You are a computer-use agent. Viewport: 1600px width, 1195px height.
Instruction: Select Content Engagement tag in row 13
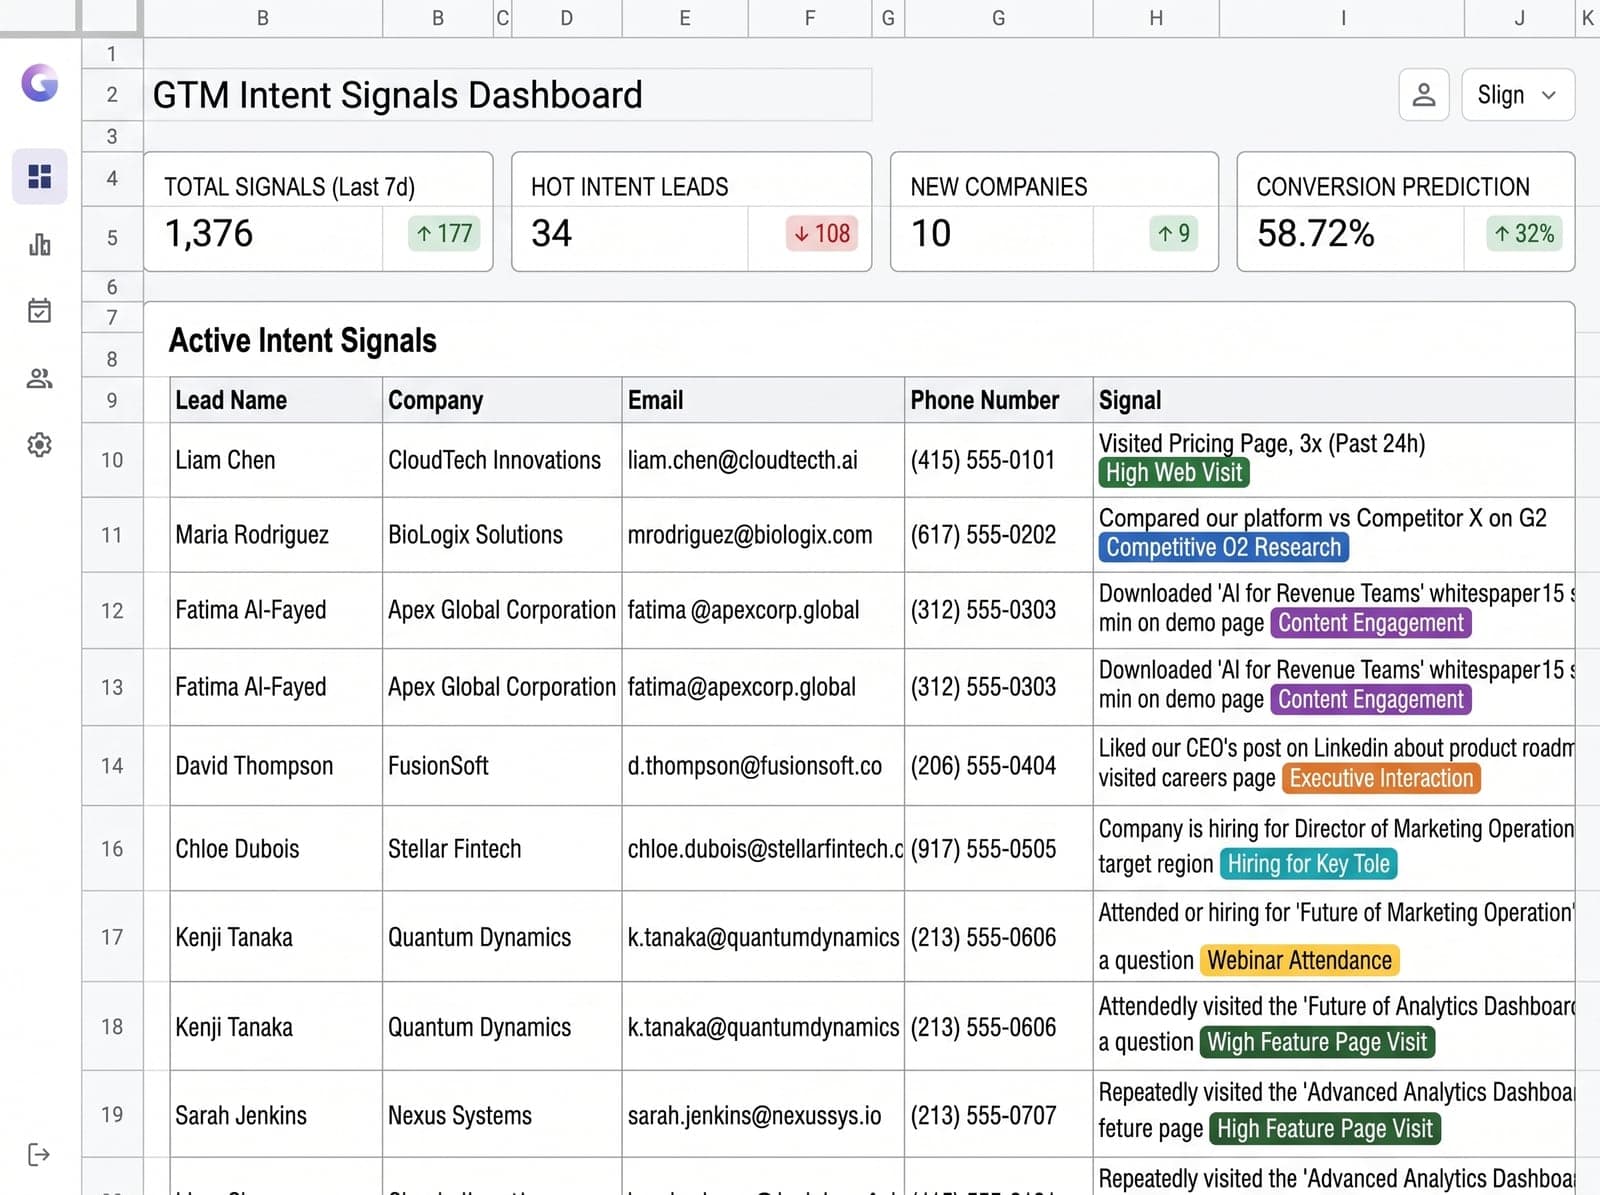[x=1371, y=699]
